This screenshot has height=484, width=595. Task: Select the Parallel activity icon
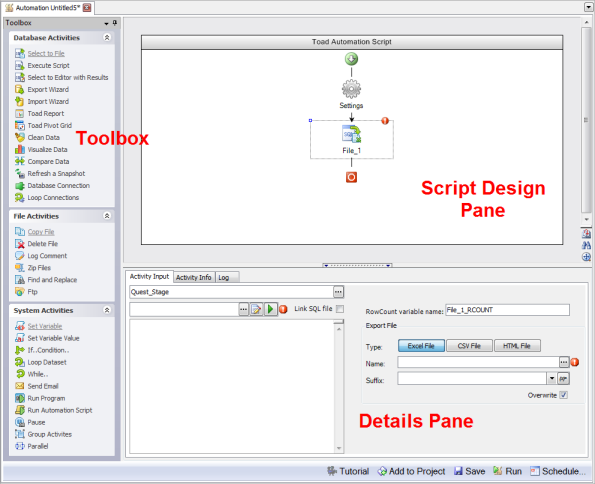pos(20,446)
